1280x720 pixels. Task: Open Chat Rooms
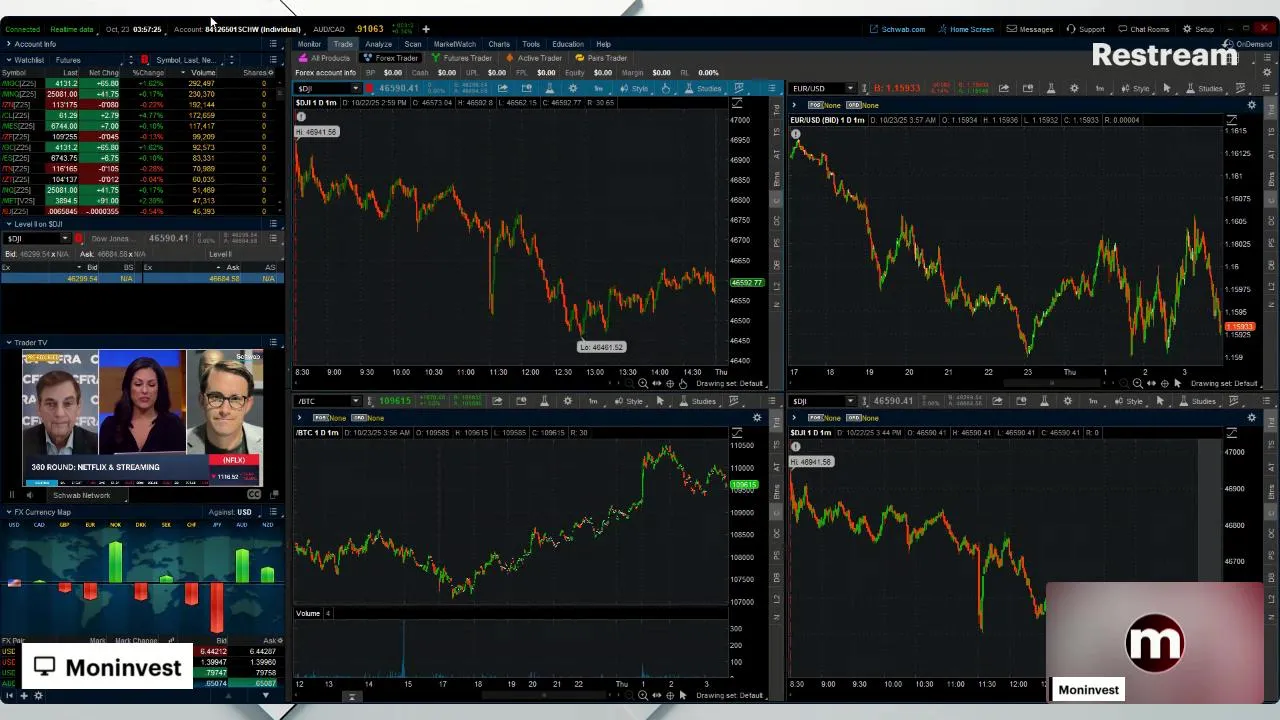click(1143, 29)
